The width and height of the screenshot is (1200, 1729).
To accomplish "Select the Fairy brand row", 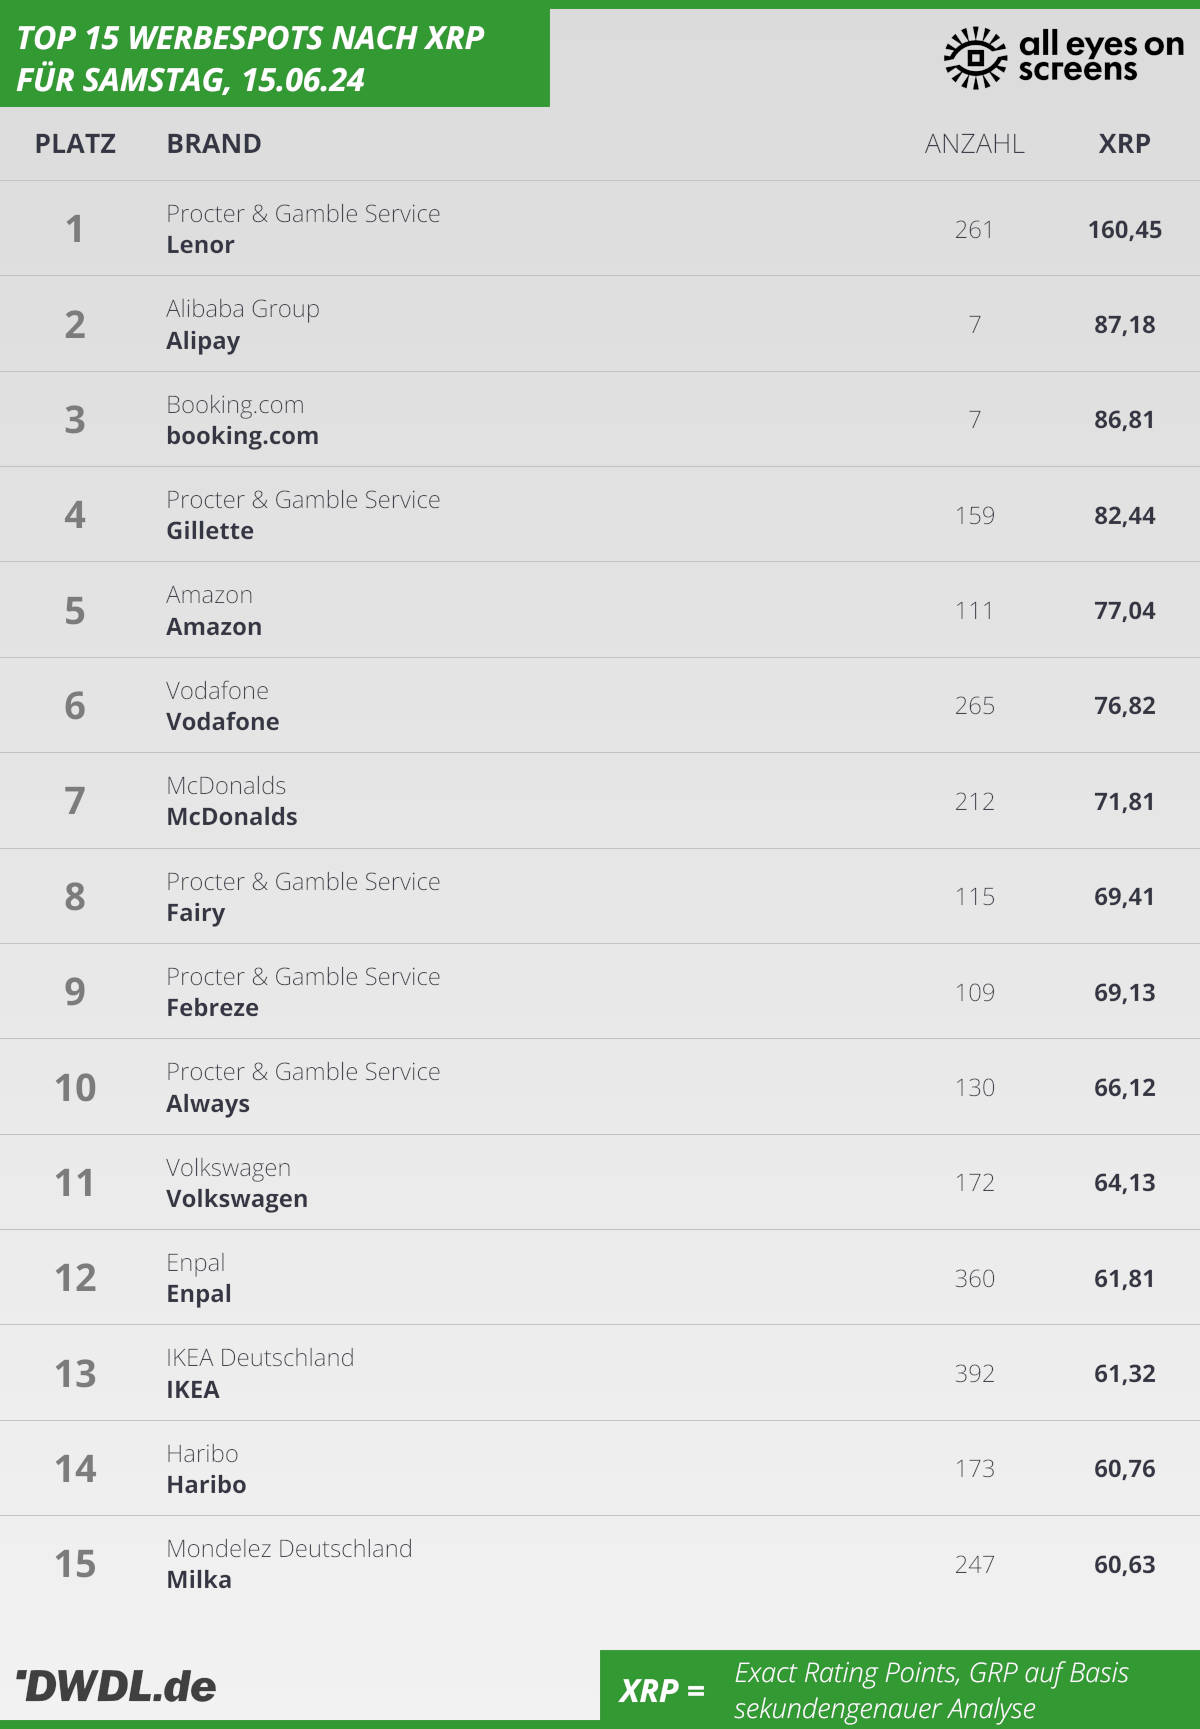I will point(600,897).
